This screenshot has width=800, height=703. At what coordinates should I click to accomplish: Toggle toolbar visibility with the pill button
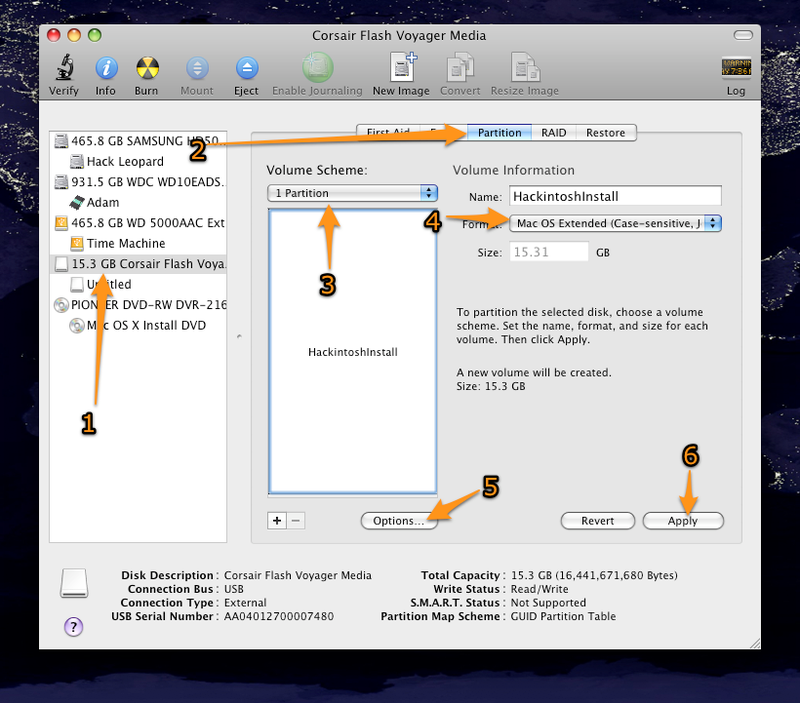(x=743, y=35)
